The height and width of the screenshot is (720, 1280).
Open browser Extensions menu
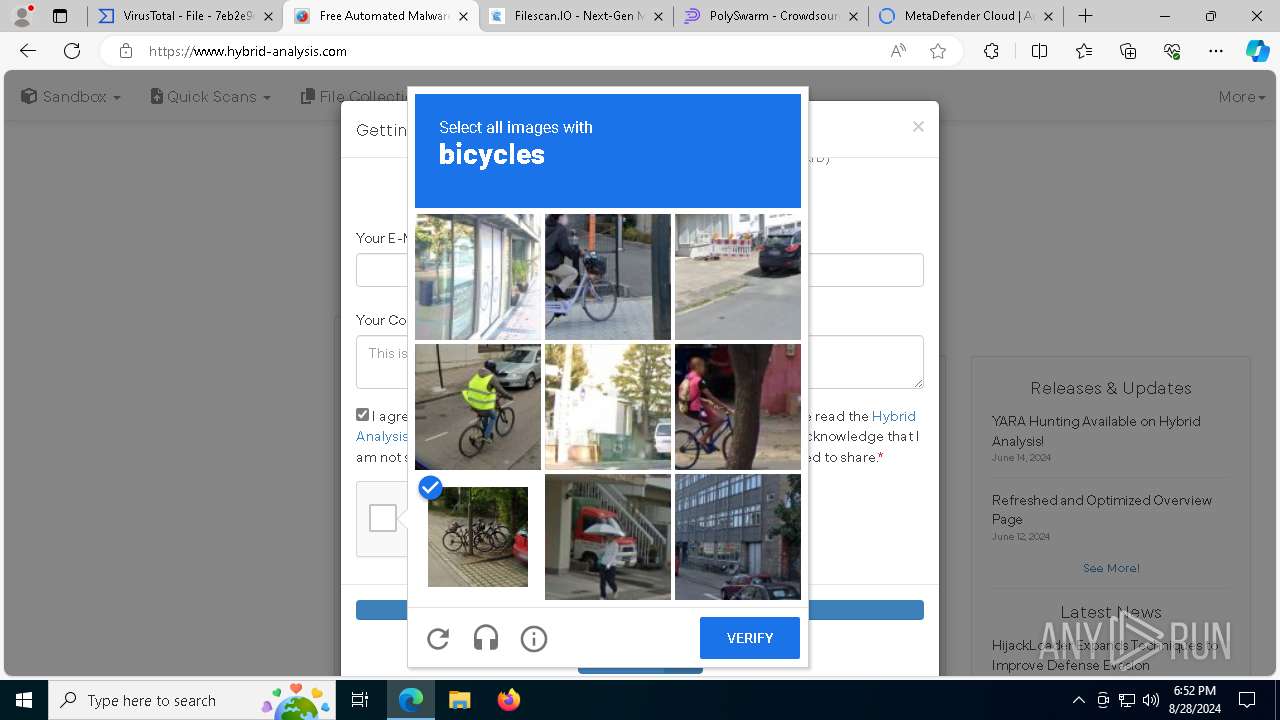[x=991, y=51]
